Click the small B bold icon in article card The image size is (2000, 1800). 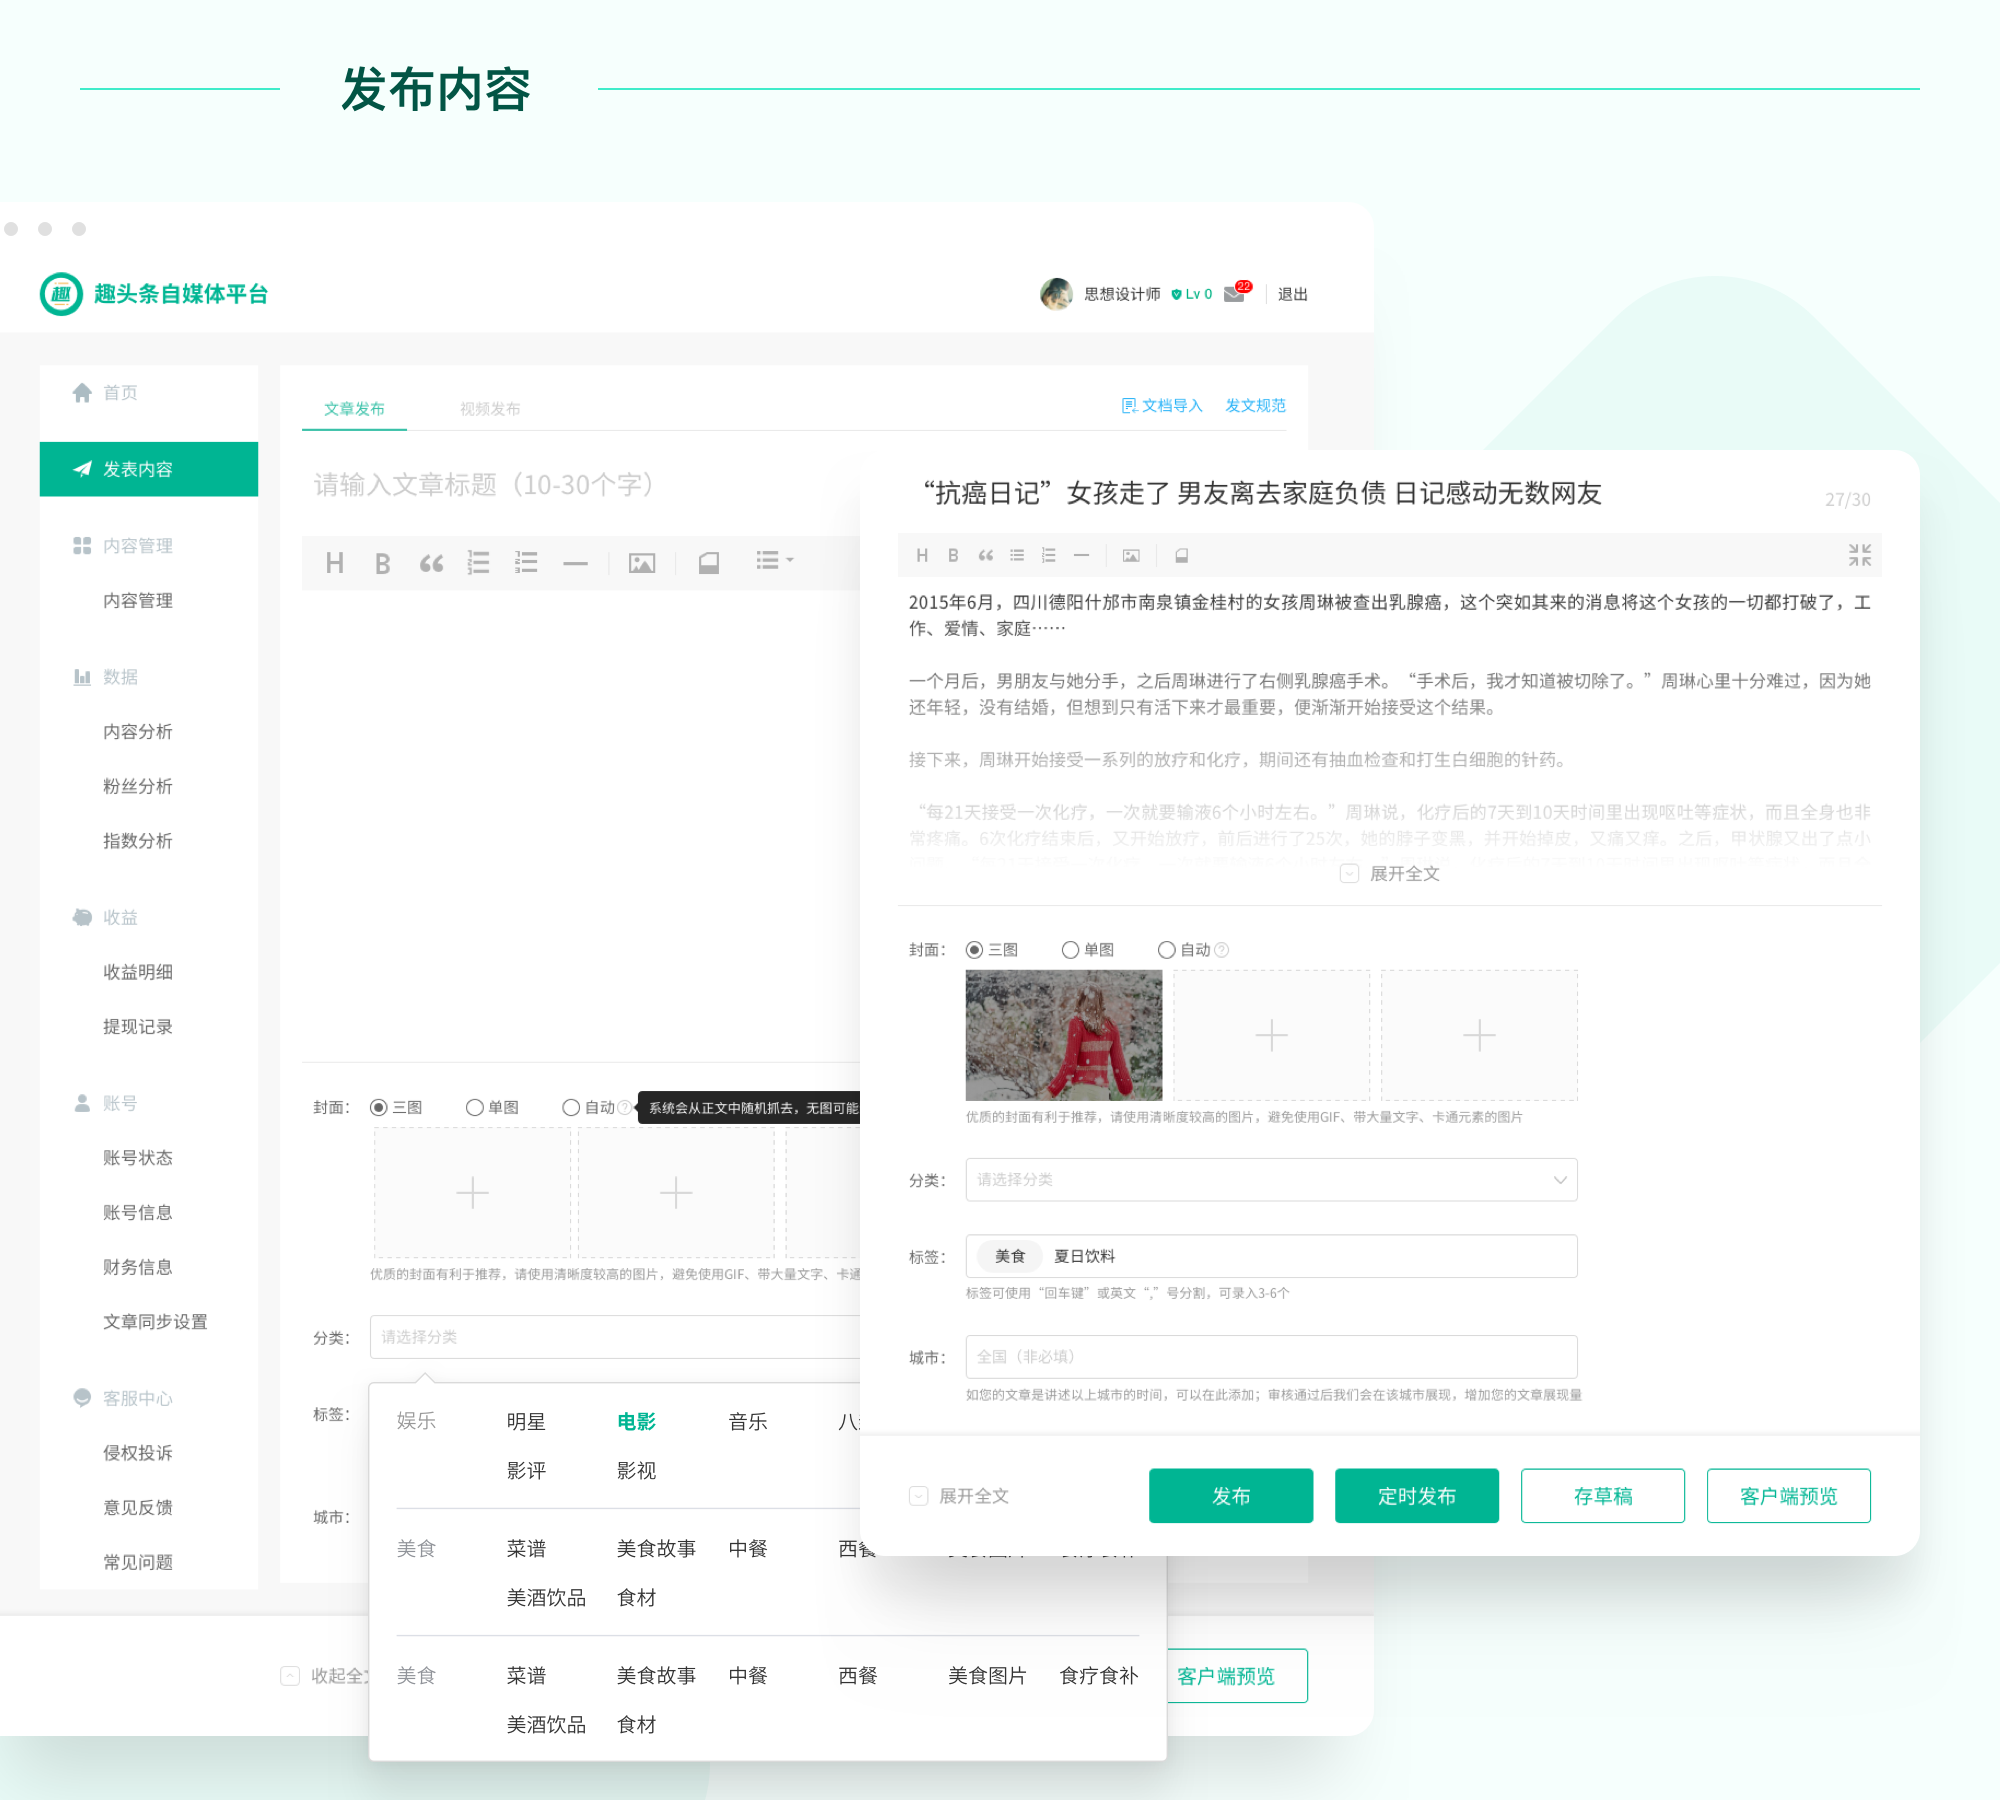pos(953,555)
